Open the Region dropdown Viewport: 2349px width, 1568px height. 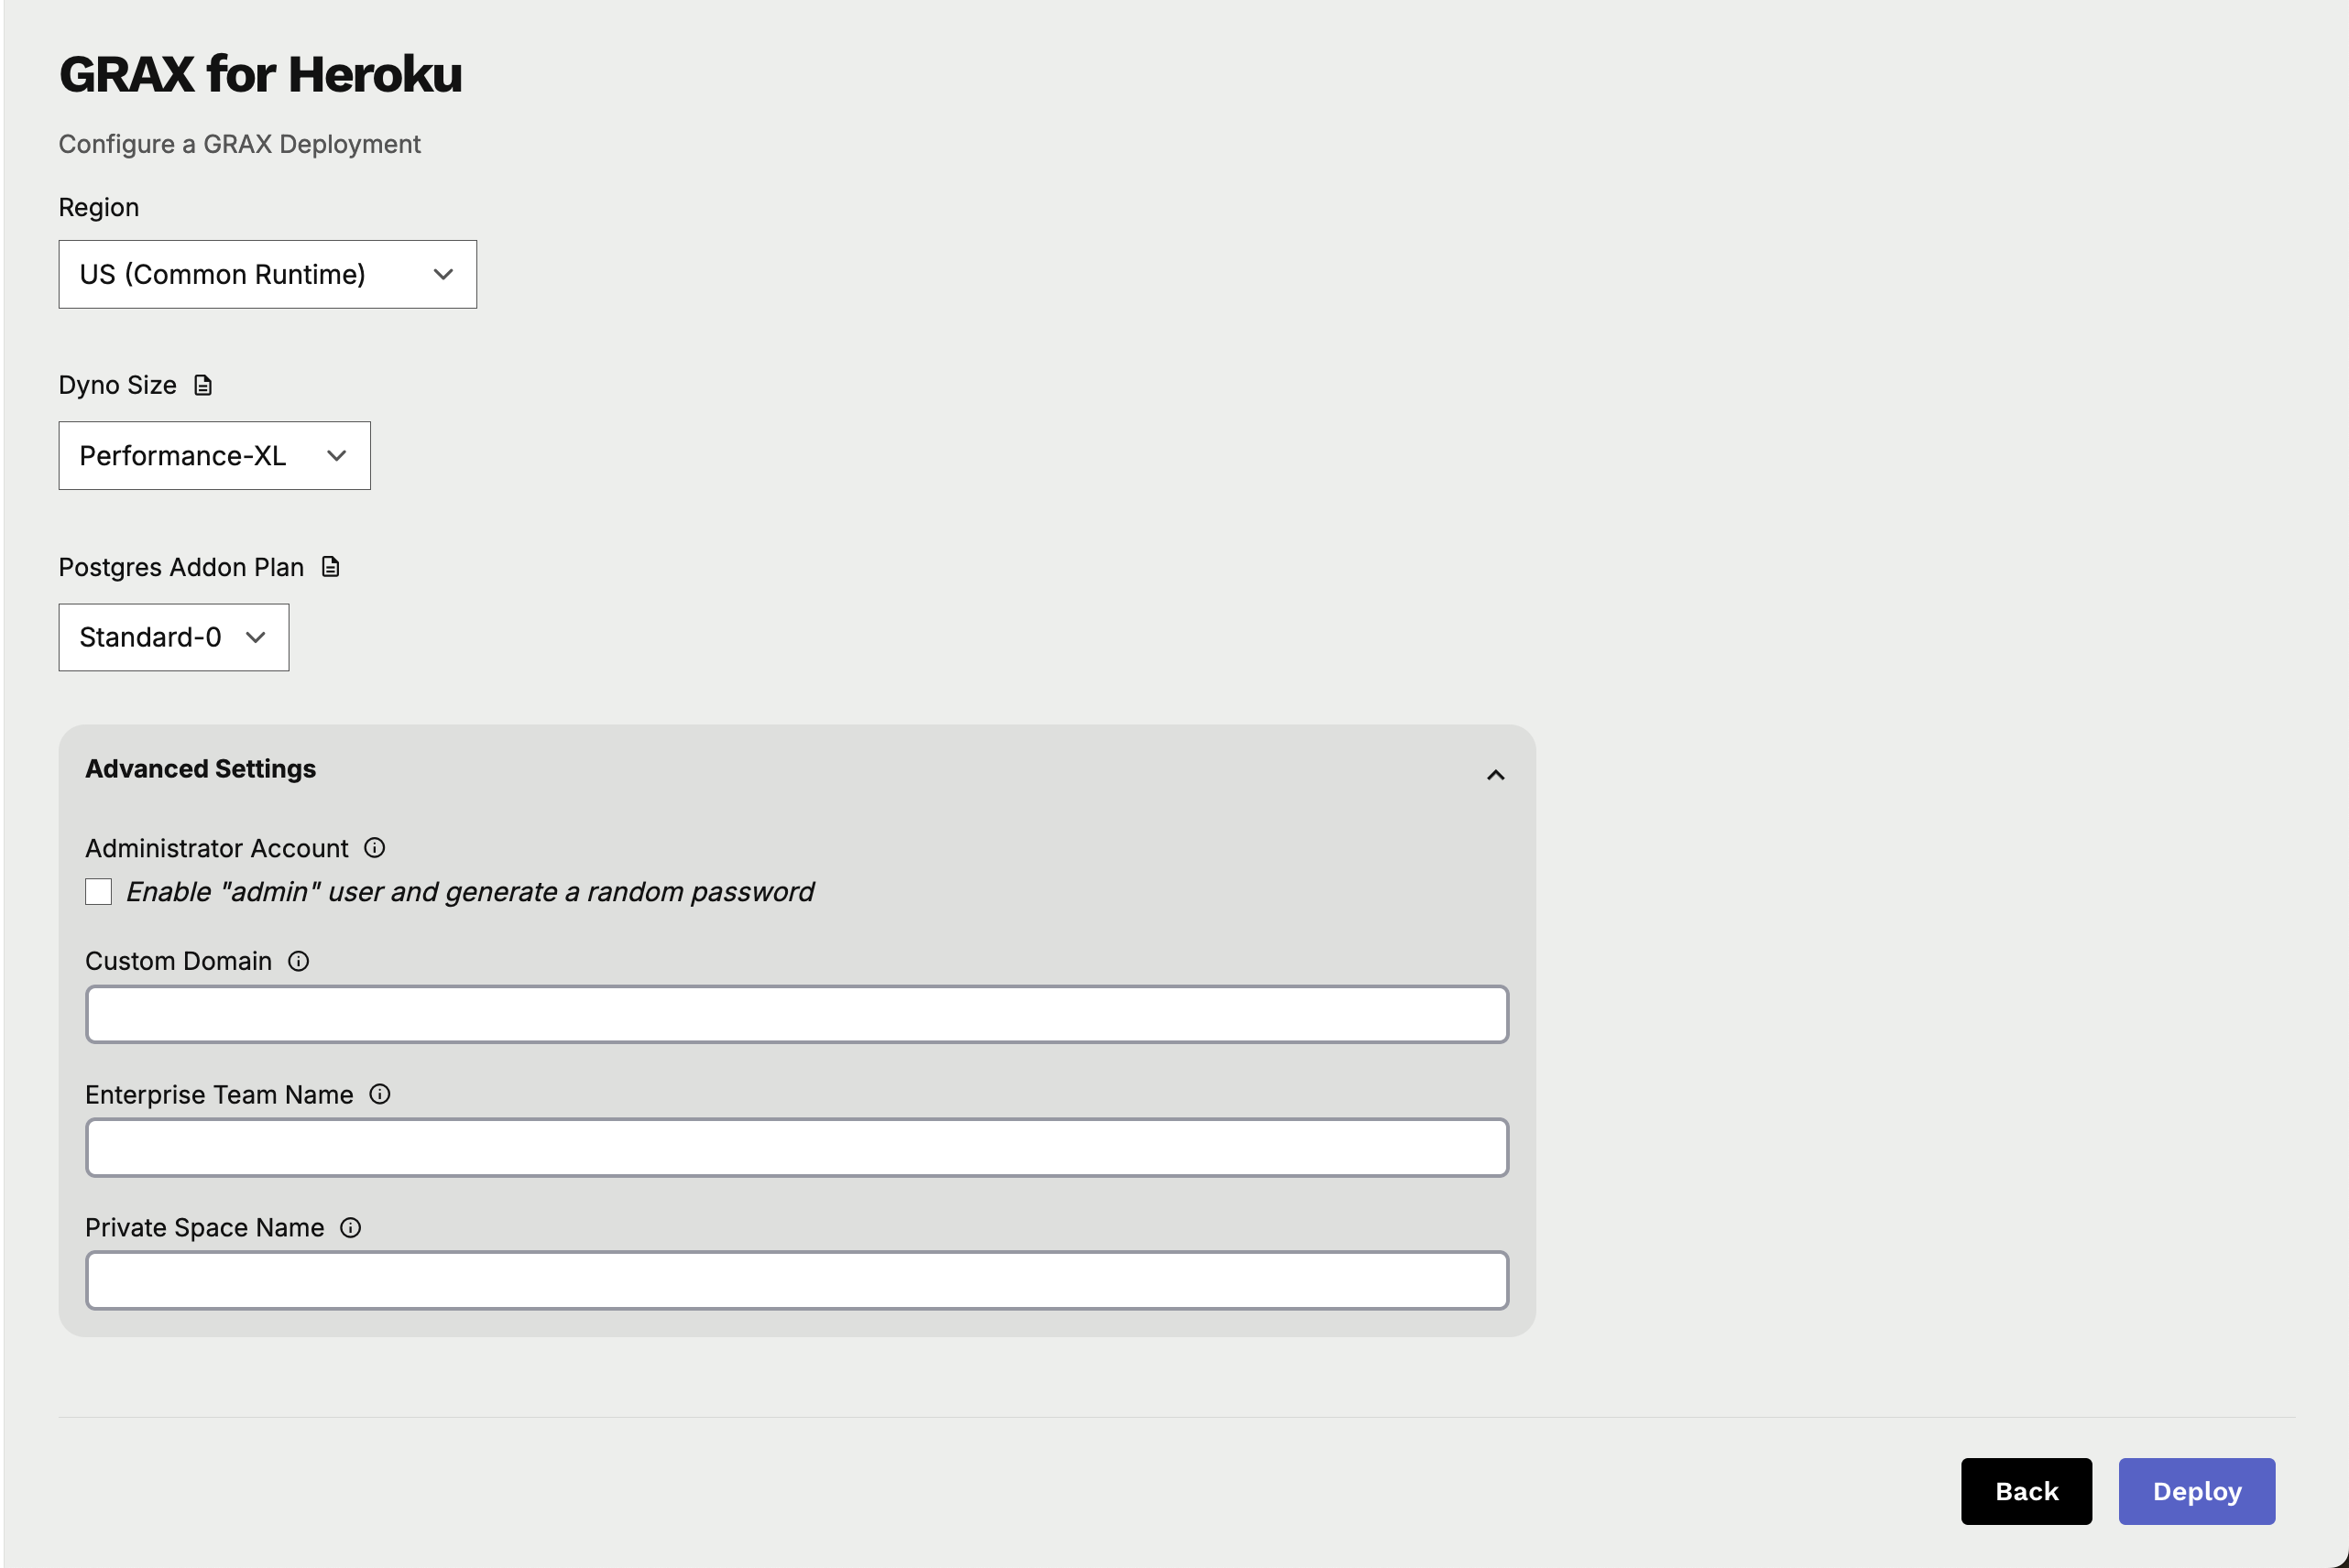pyautogui.click(x=268, y=273)
